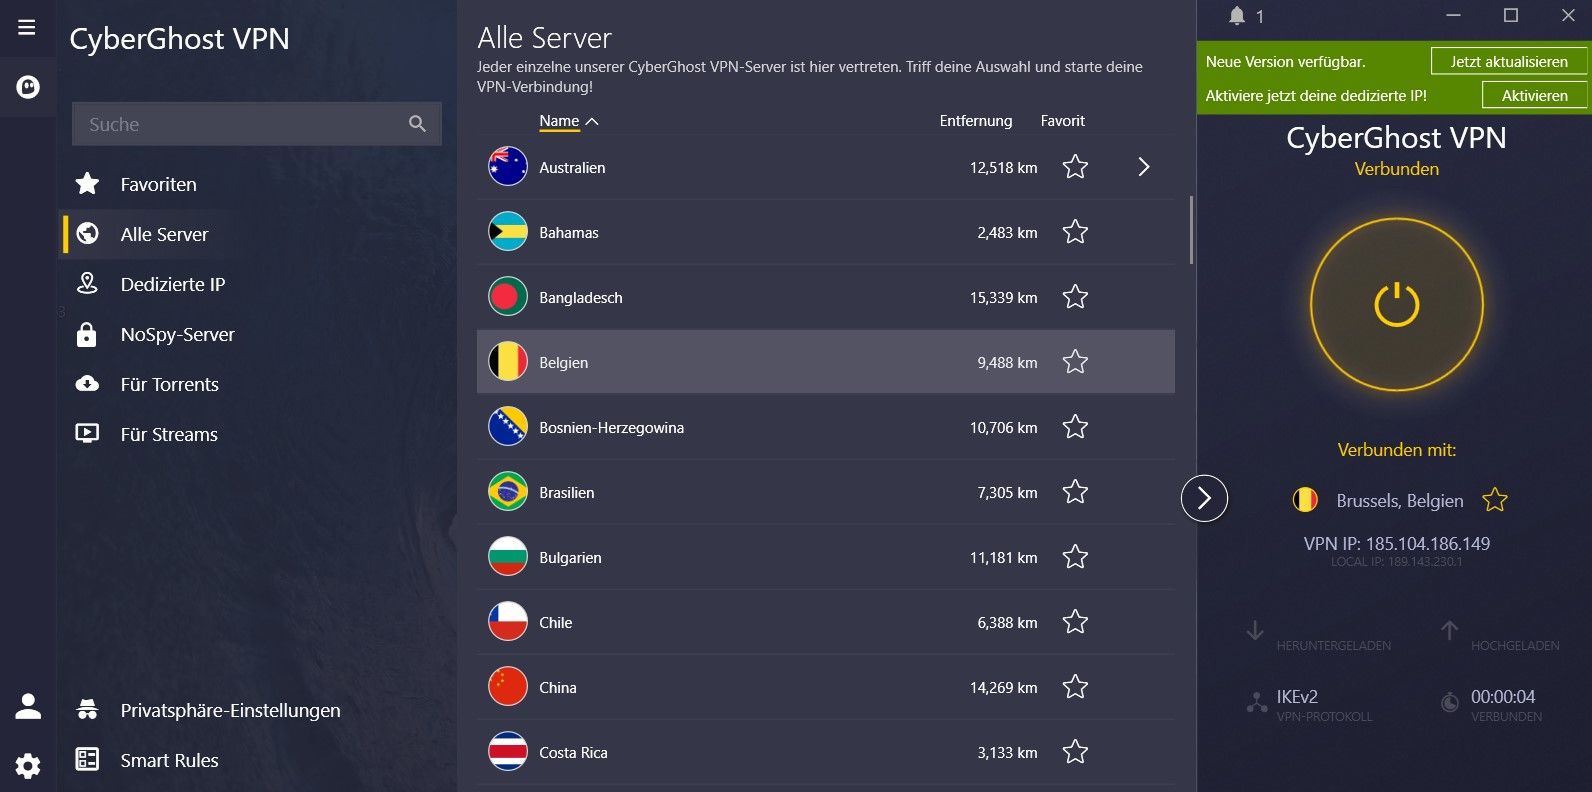This screenshot has height=792, width=1592.
Task: Sort servers by Entfernung column
Action: pos(976,121)
